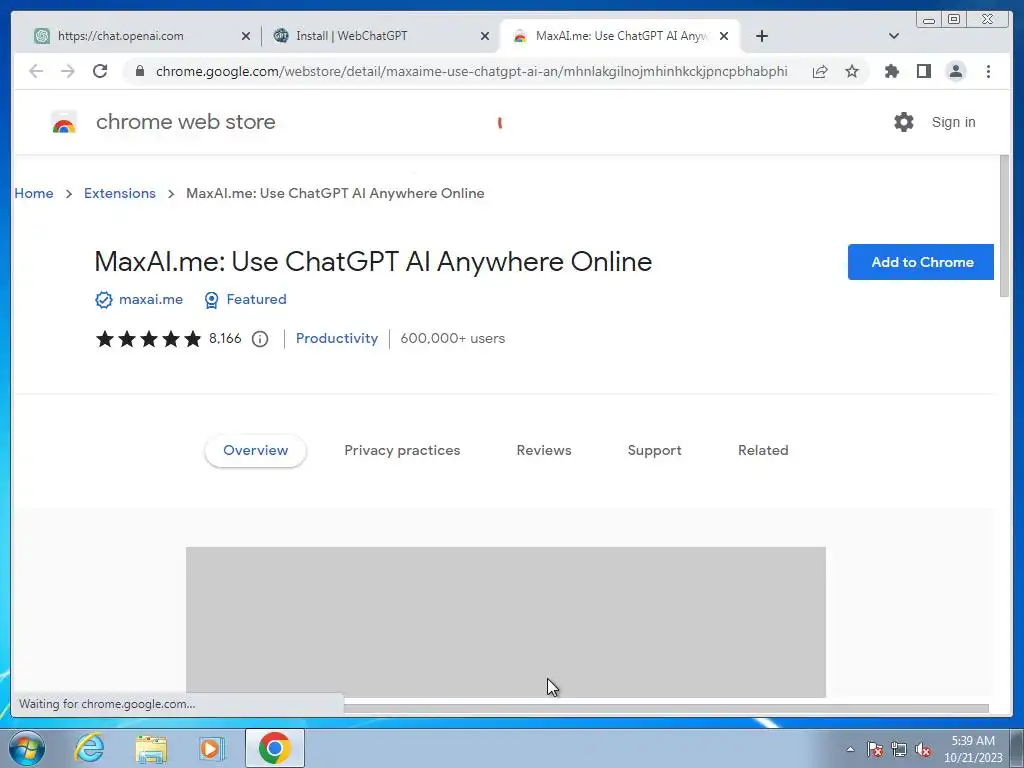Click the muted volume tray icon
This screenshot has height=768, width=1024.
923,749
